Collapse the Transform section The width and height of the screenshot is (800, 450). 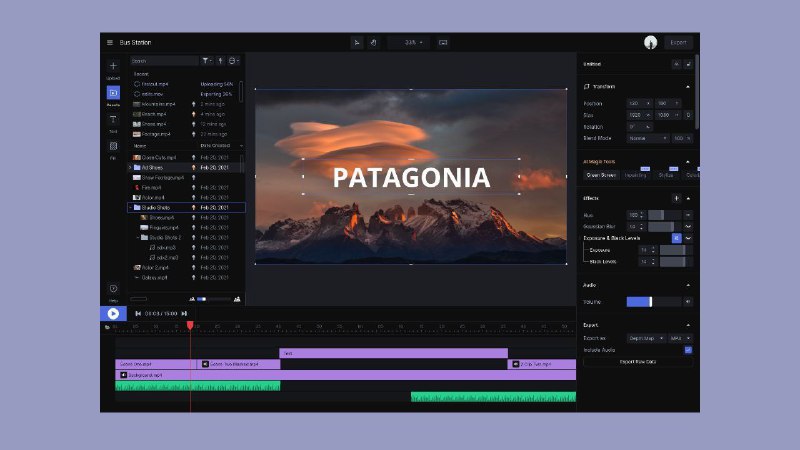click(x=688, y=87)
